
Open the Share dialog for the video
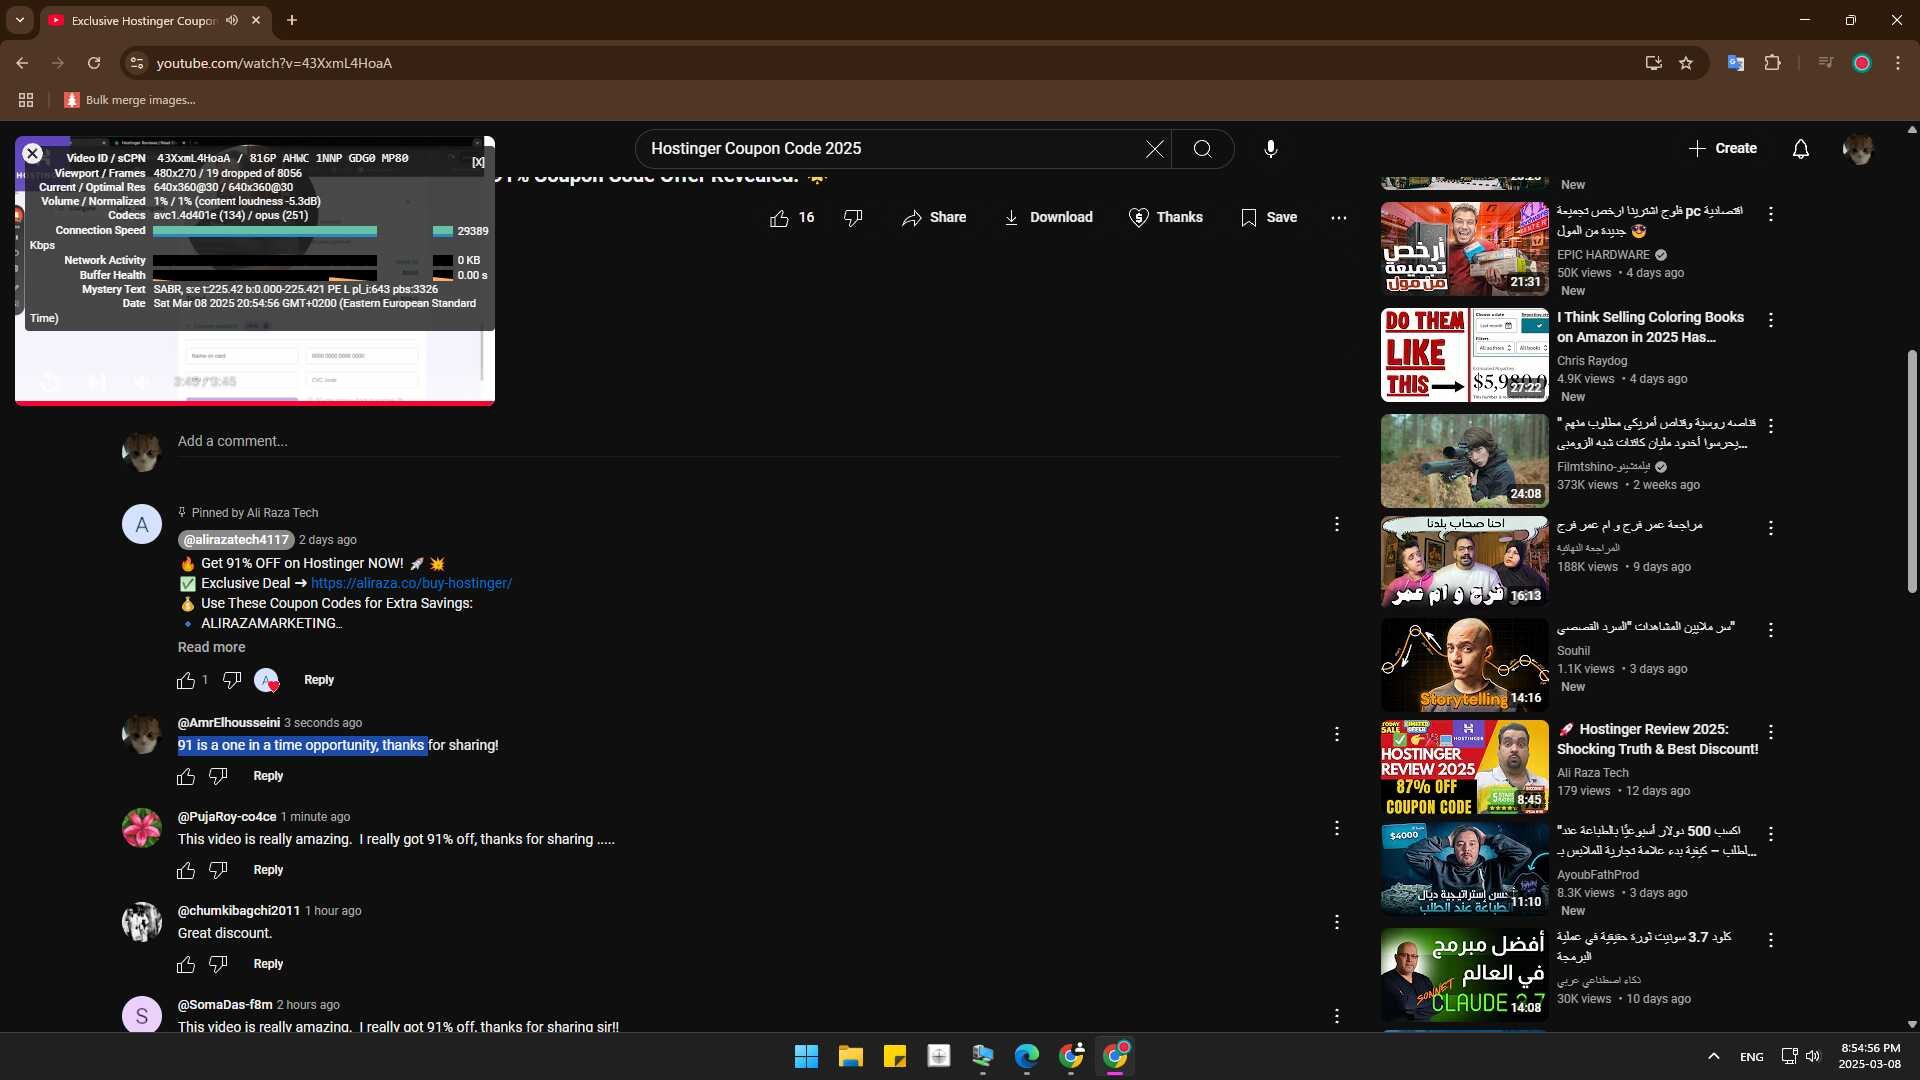click(x=933, y=218)
